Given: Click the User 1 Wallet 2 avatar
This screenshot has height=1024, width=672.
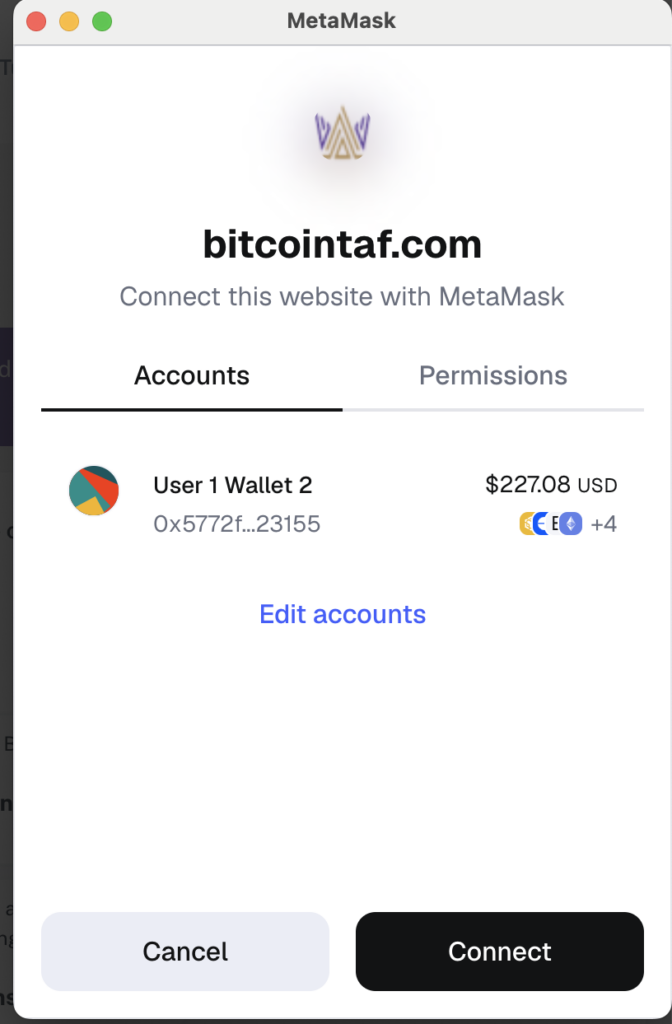Looking at the screenshot, I should click(94, 490).
